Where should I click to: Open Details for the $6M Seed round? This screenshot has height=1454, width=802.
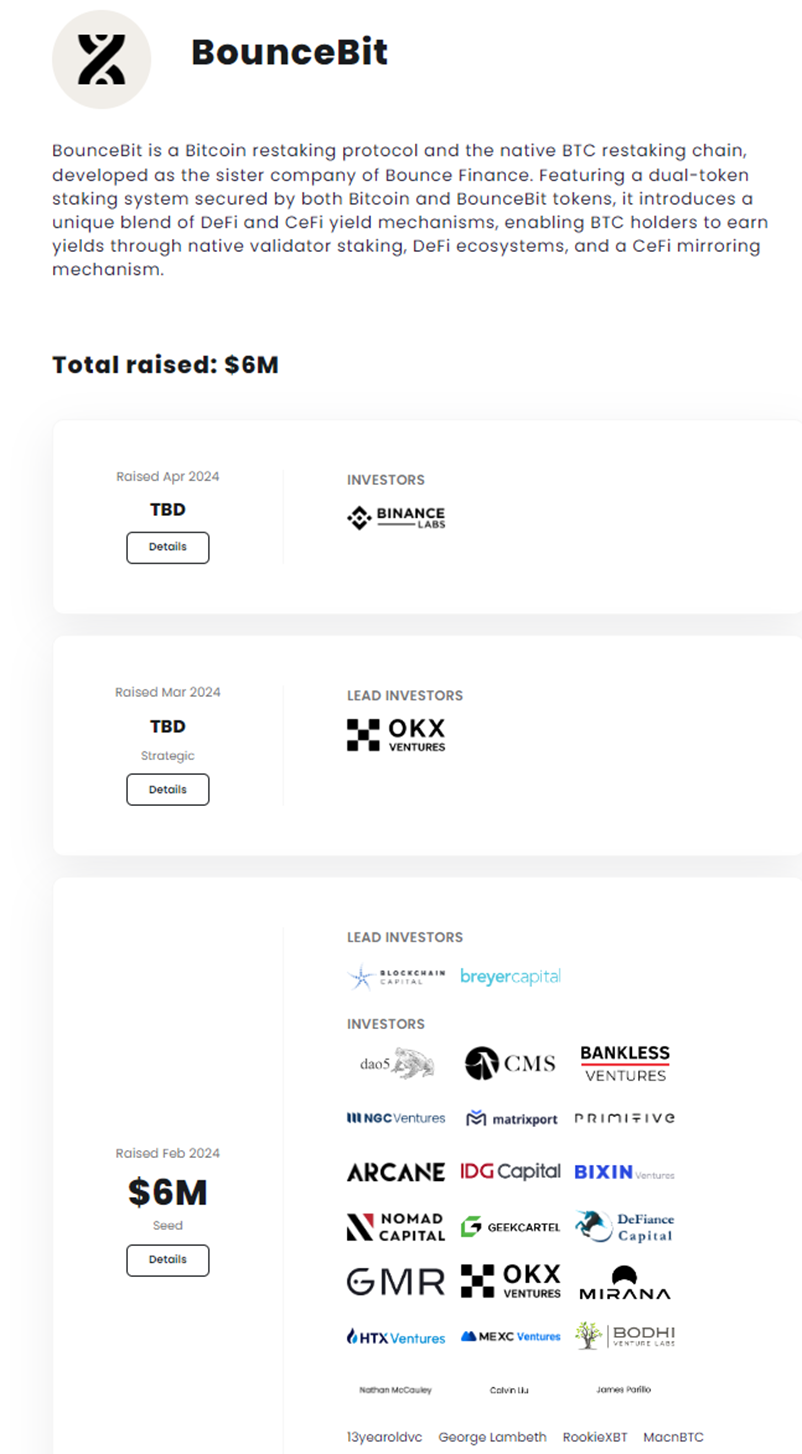168,1260
